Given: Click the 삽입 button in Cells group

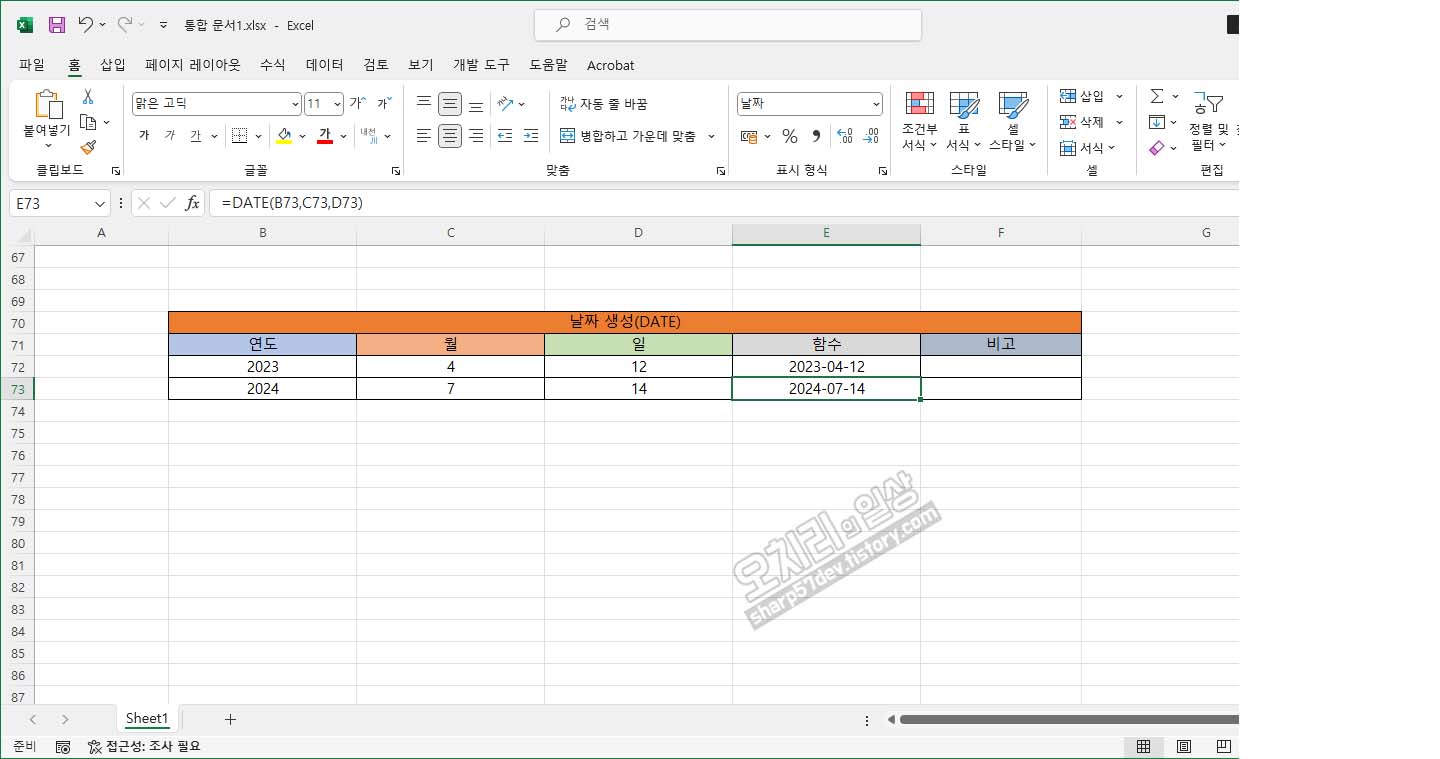Looking at the screenshot, I should 1083,96.
